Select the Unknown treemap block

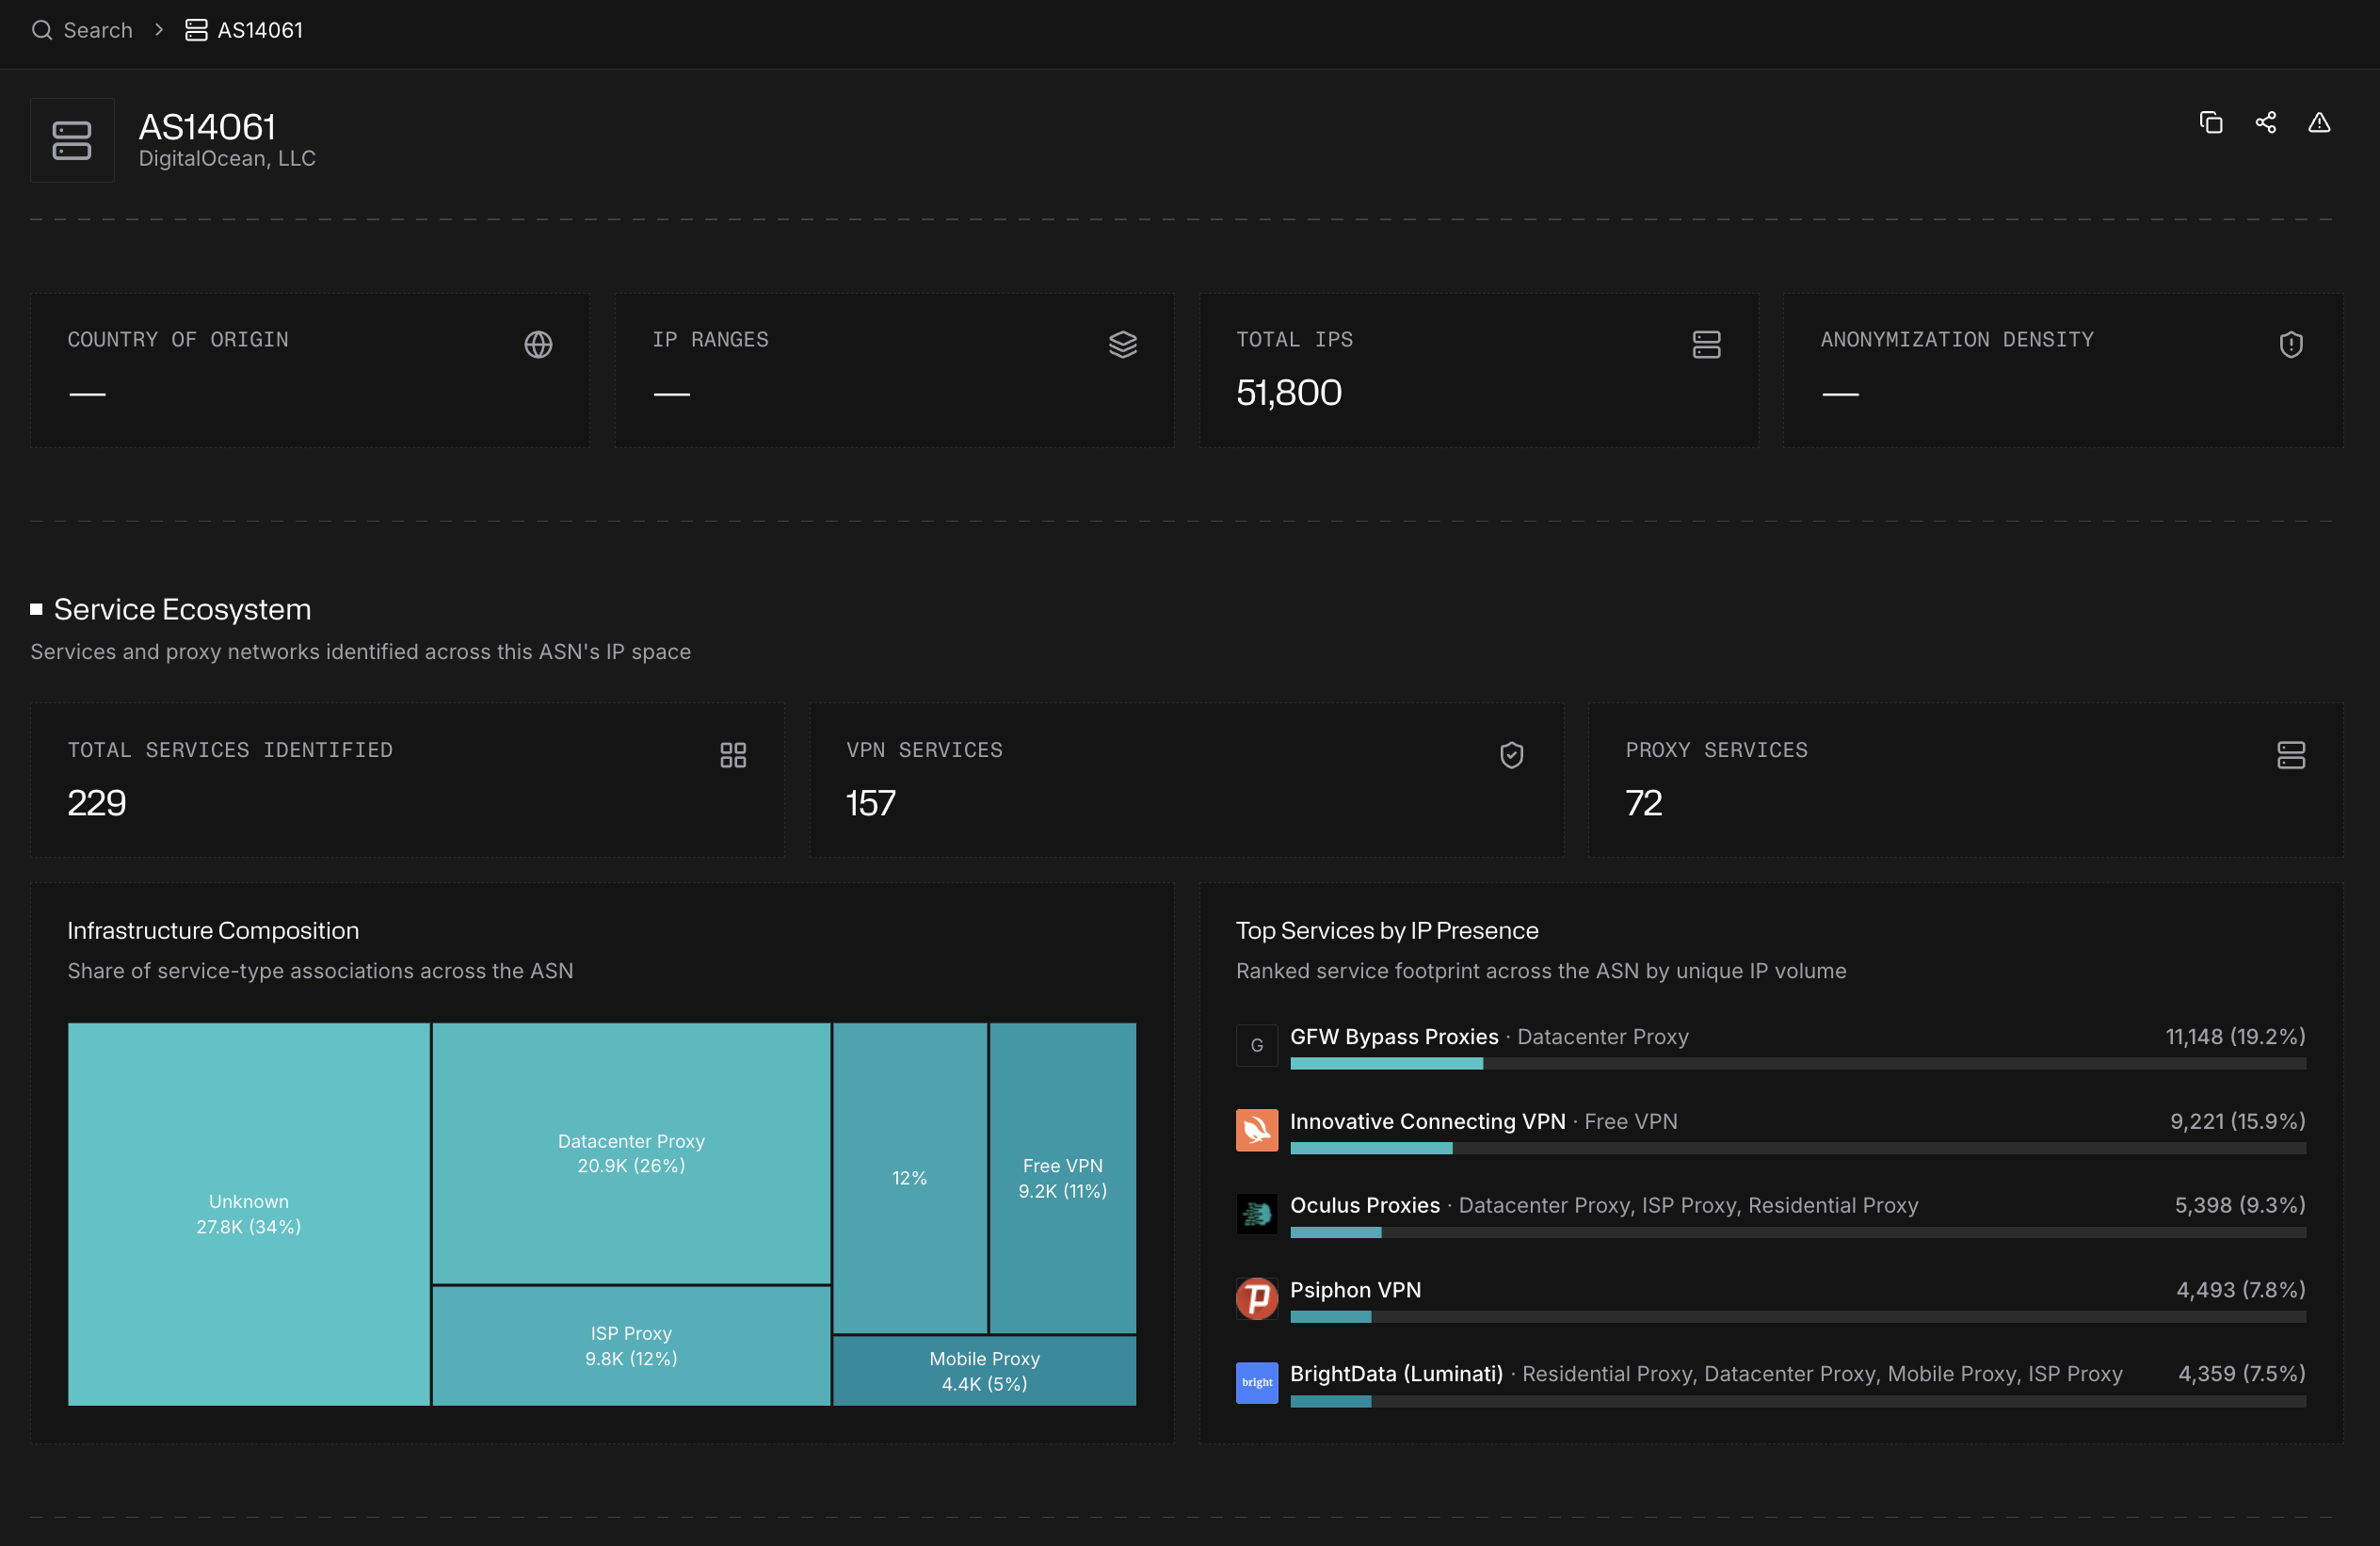coord(249,1213)
